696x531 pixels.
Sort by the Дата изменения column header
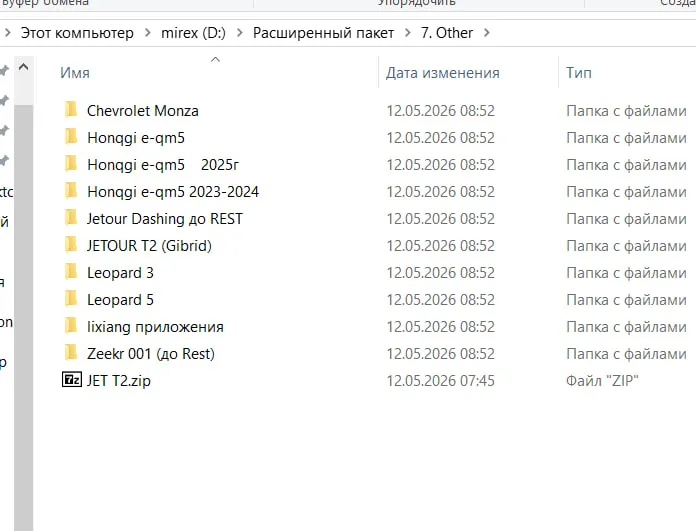pos(443,73)
